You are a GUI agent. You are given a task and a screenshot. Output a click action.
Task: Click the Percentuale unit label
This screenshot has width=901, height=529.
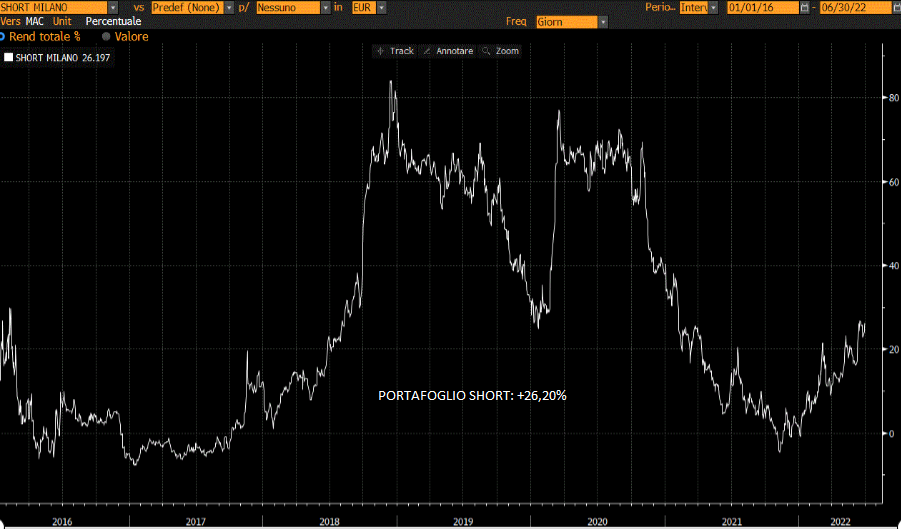point(114,21)
